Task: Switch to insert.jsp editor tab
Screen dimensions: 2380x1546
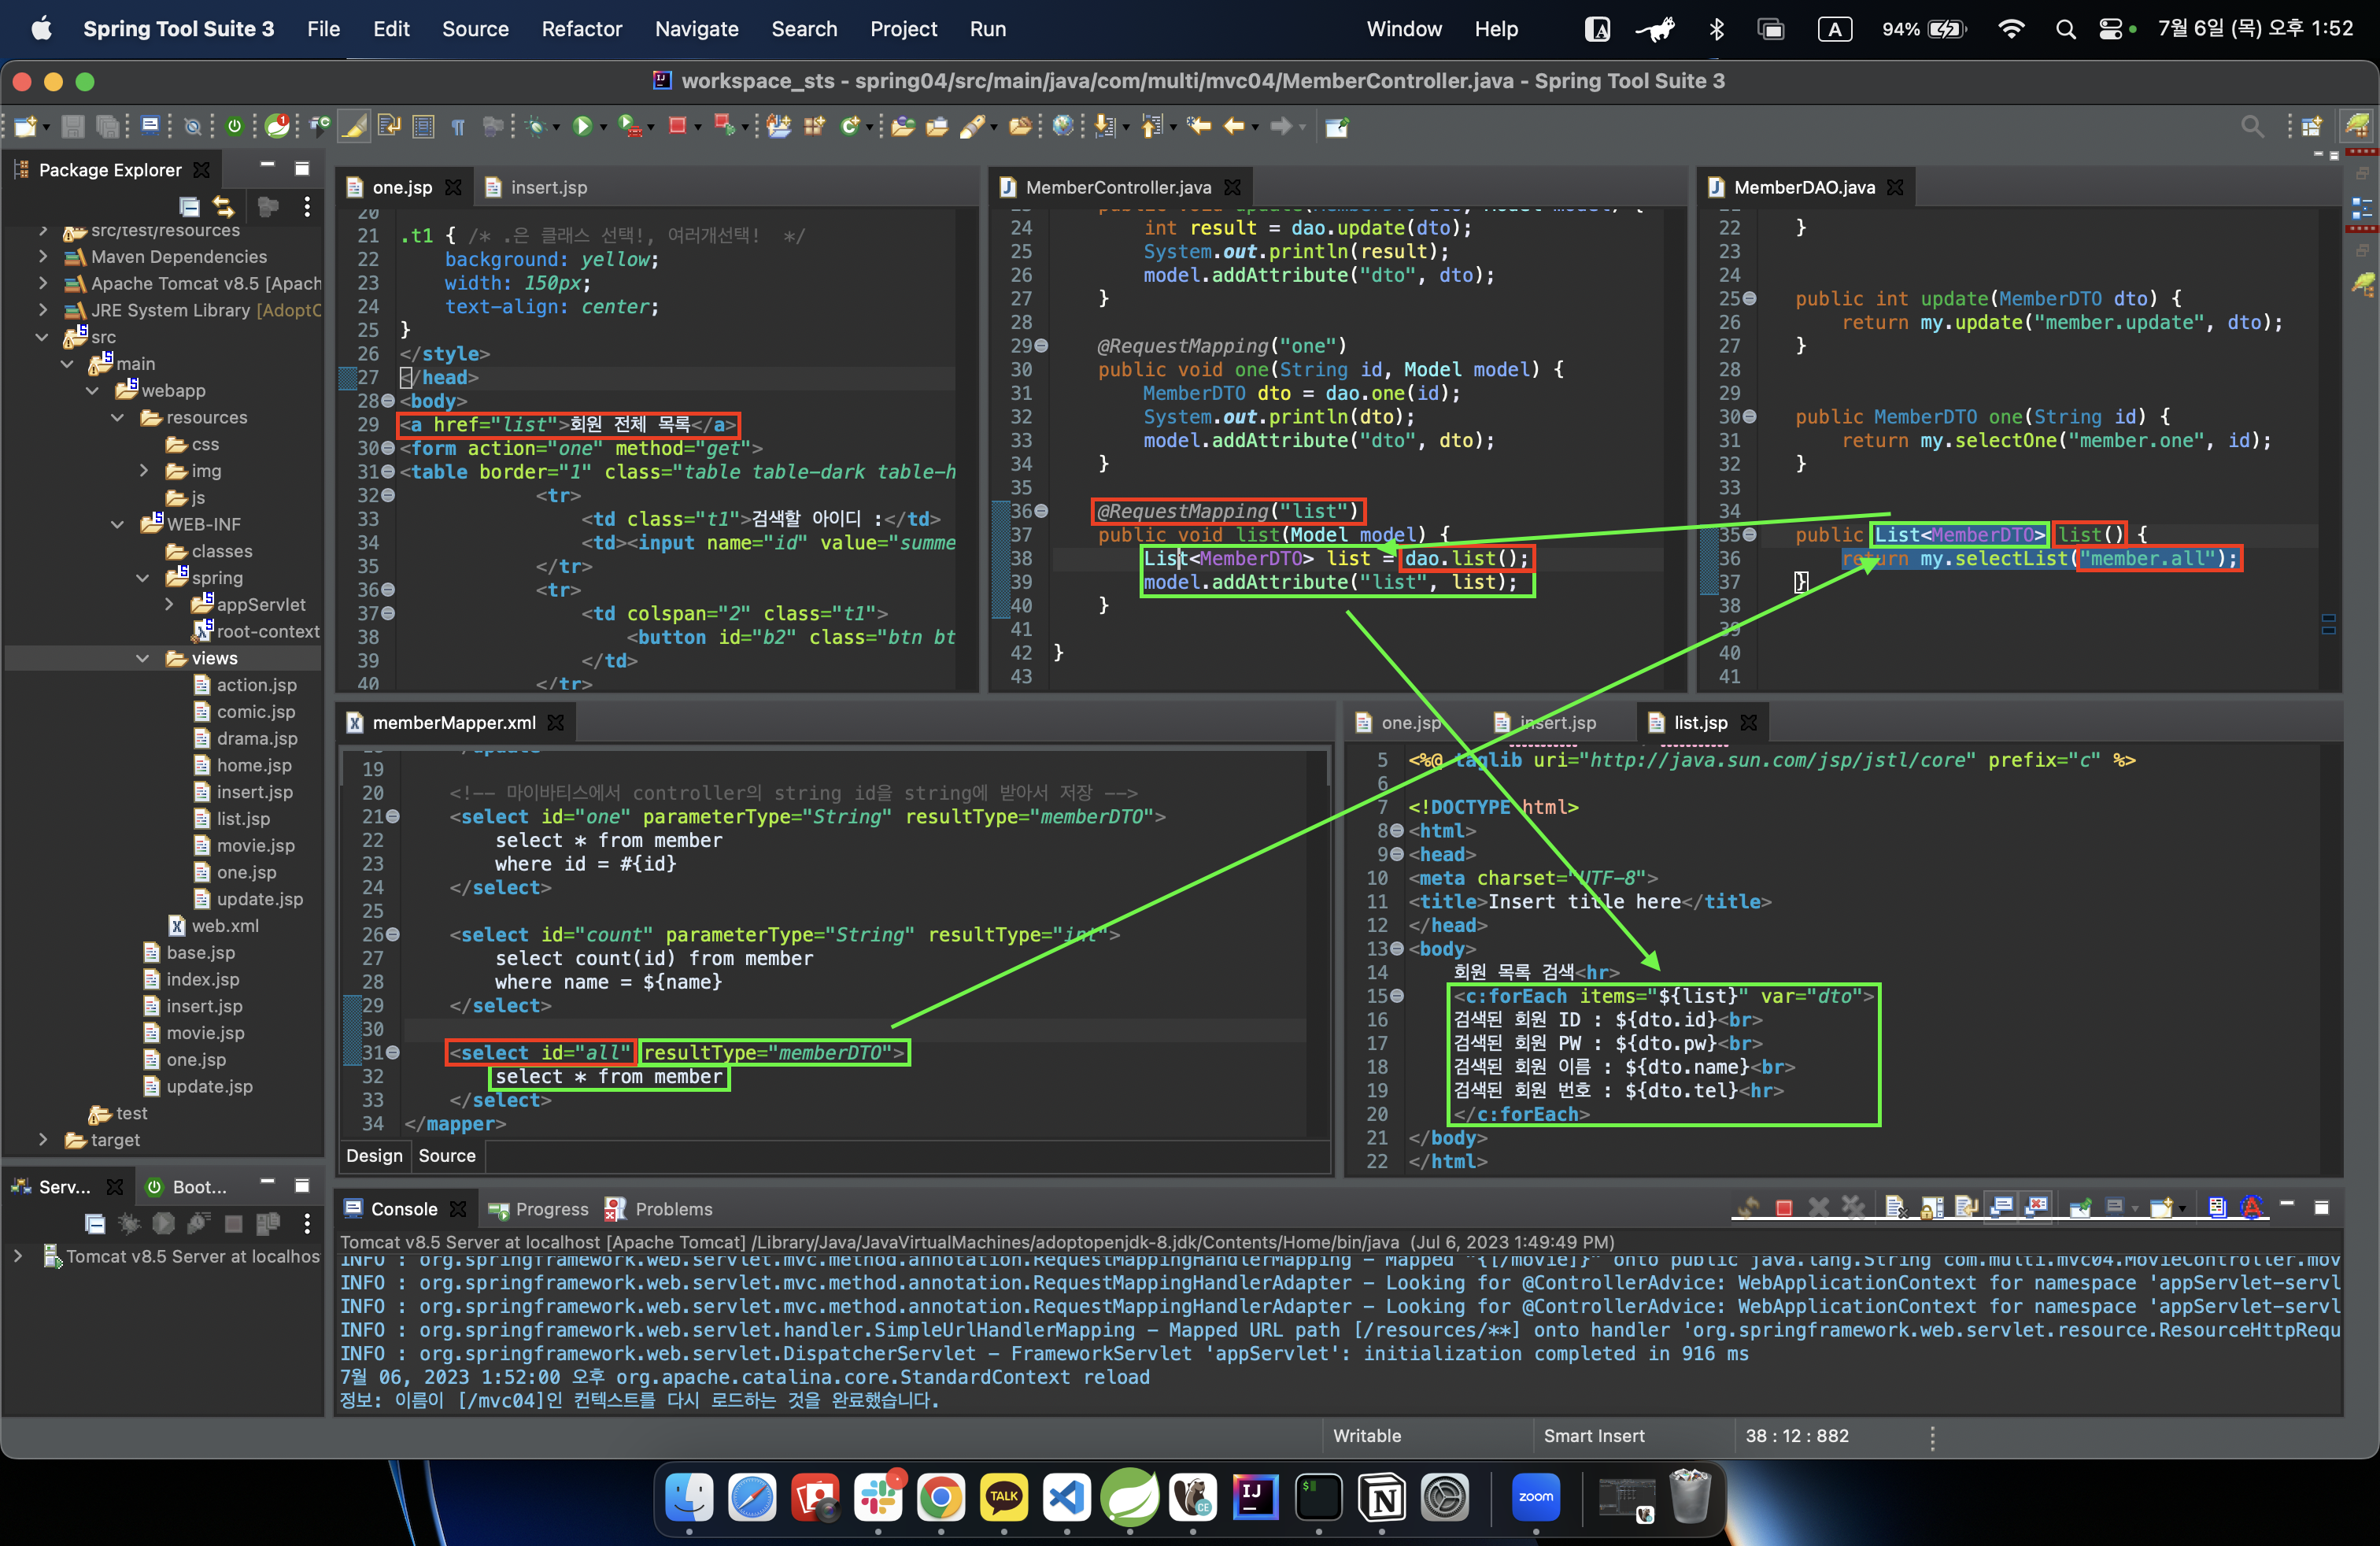Action: point(548,187)
